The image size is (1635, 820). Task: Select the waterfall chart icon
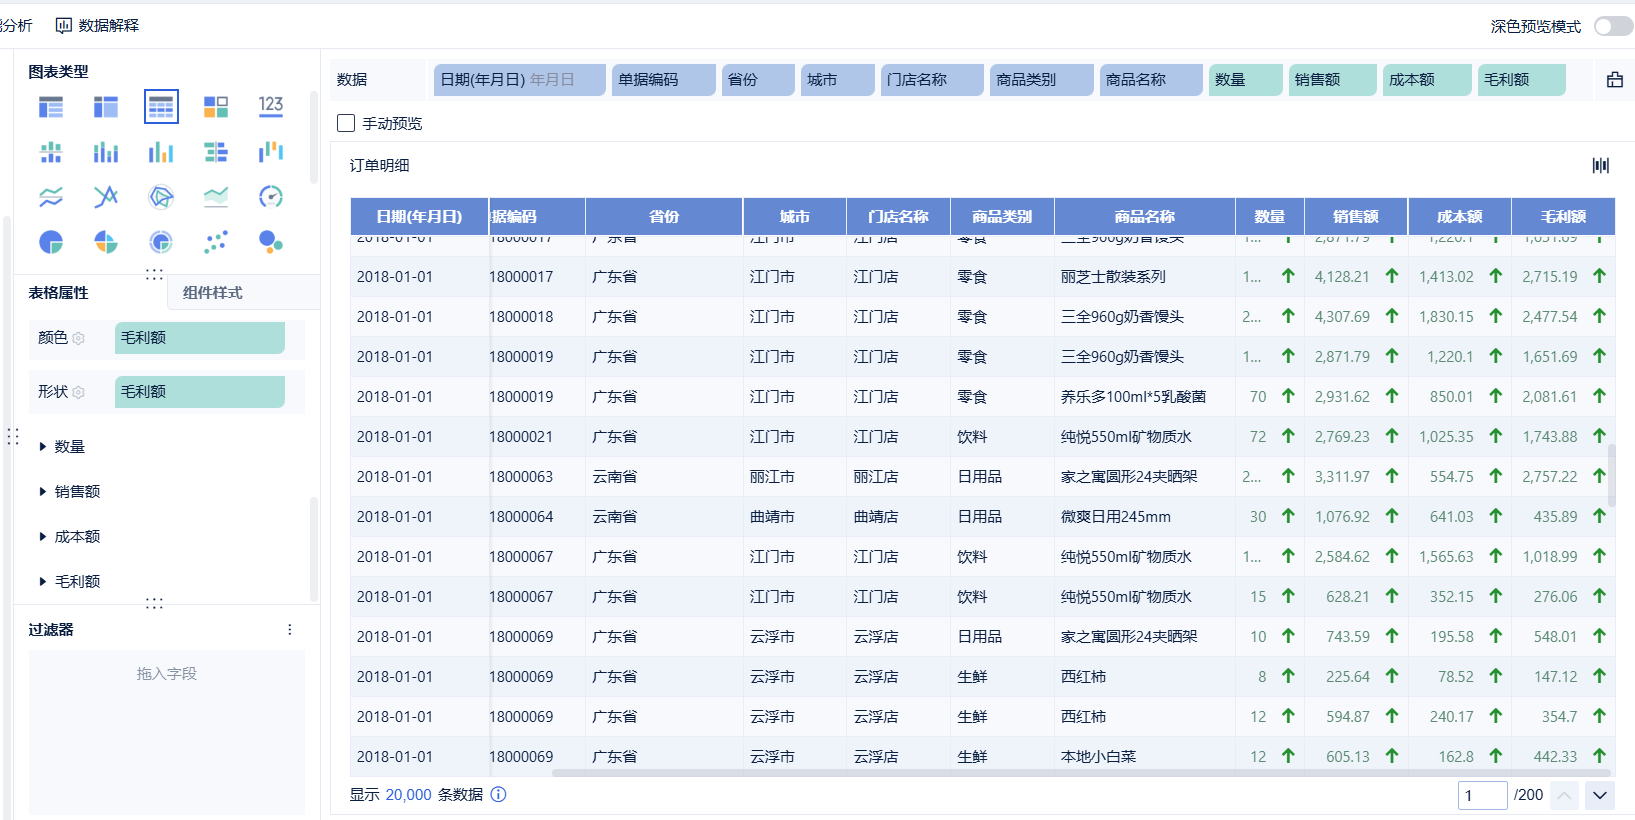click(271, 152)
